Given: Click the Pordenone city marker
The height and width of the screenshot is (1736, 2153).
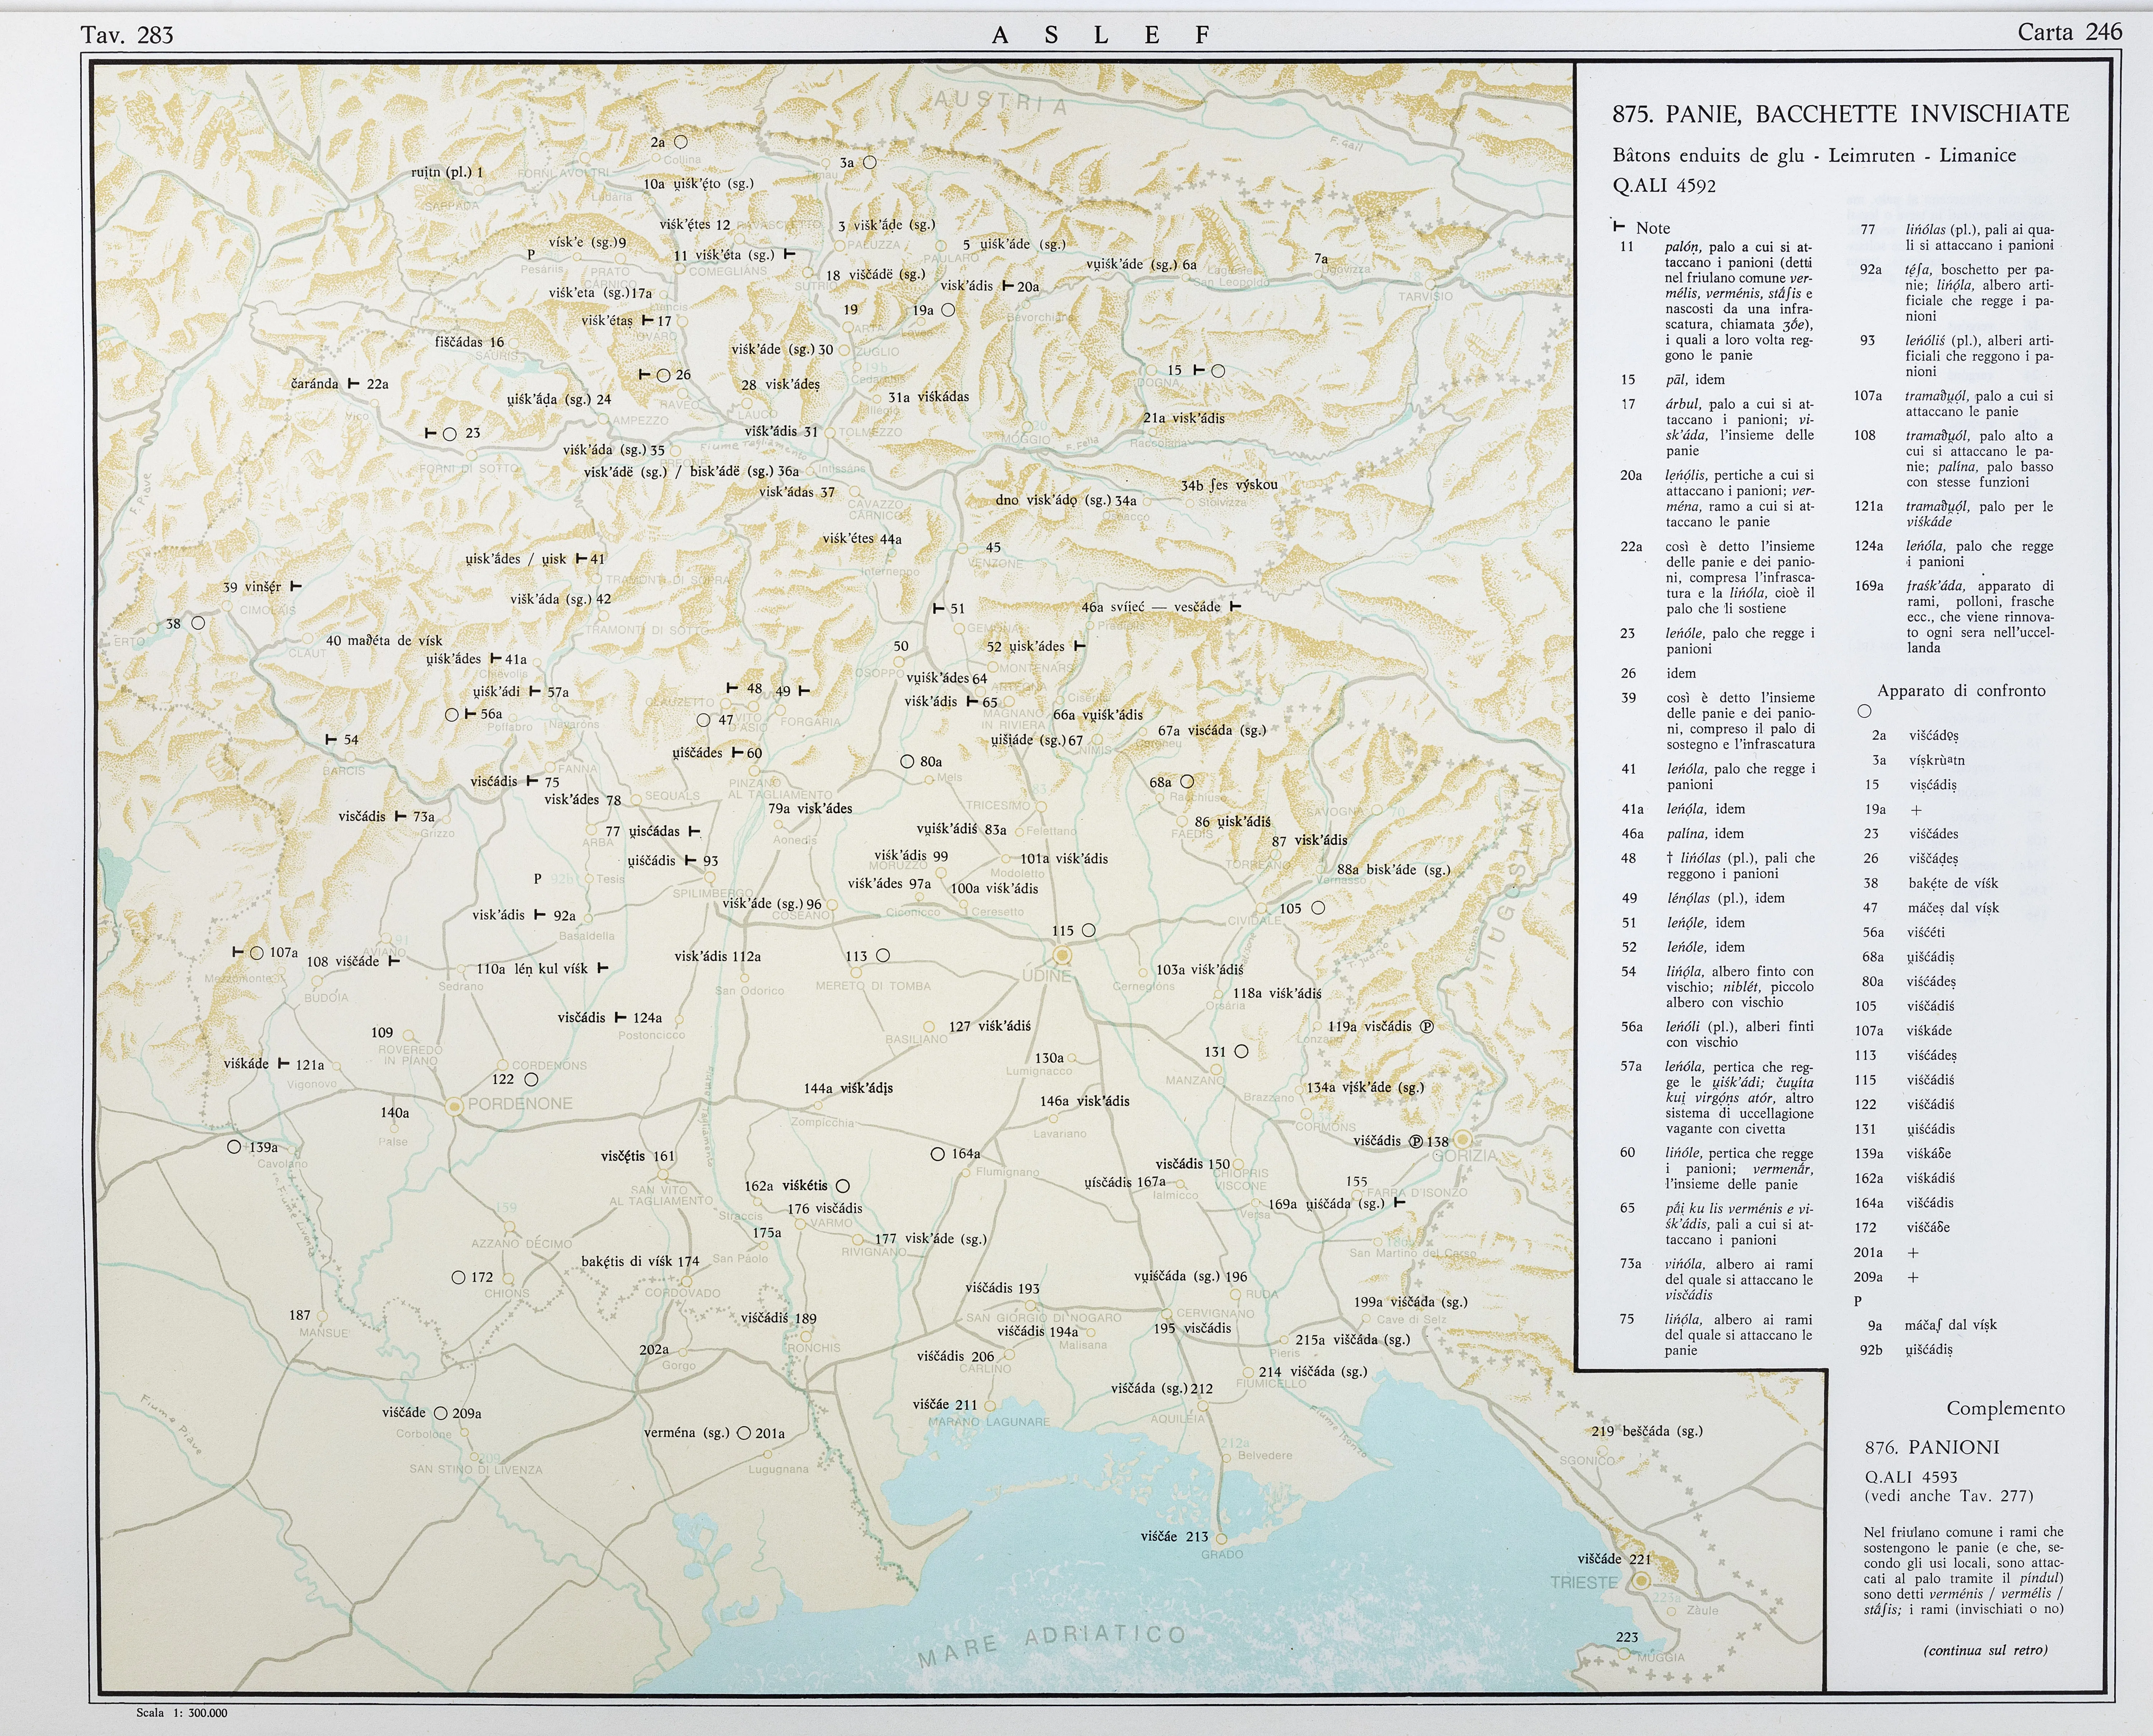Looking at the screenshot, I should click(455, 1106).
